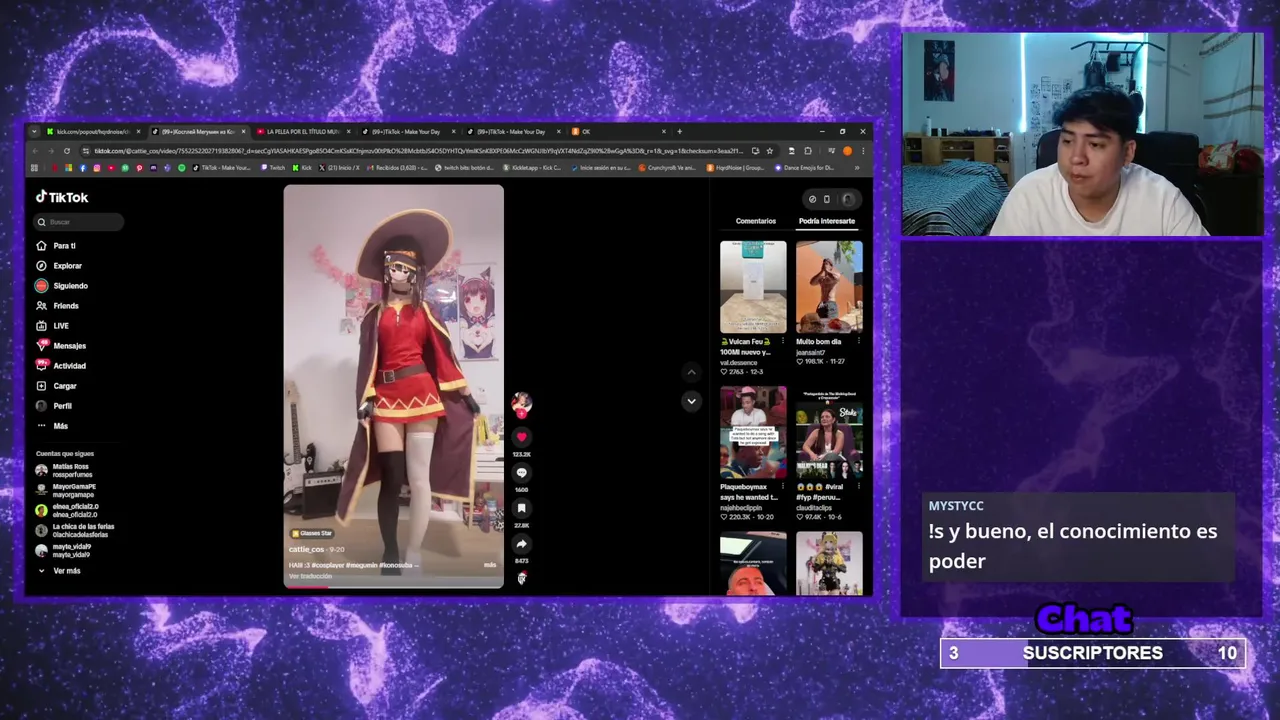Open the tab search dropdown at tab strip start
The image size is (1280, 720).
coord(34,131)
